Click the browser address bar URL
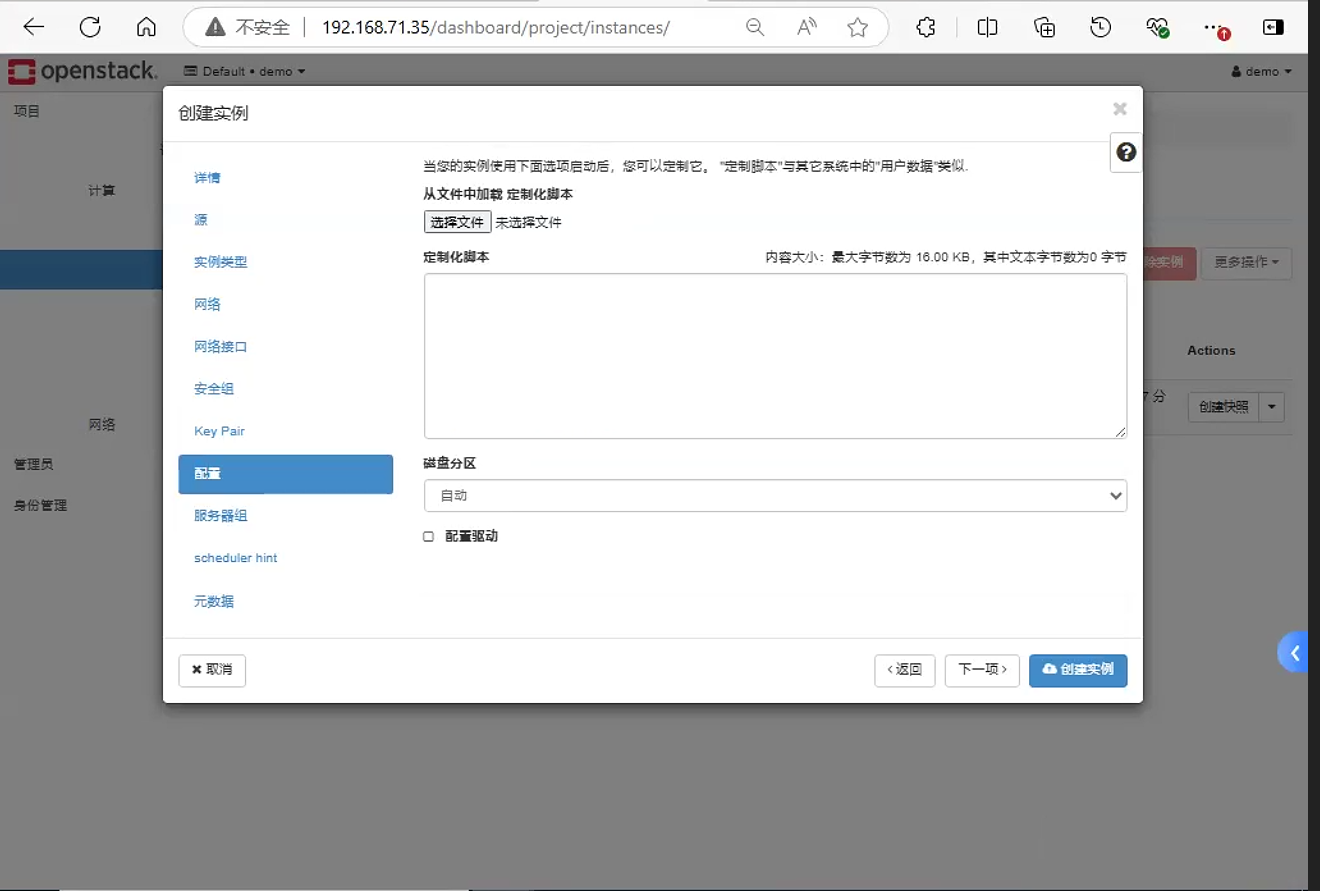 coord(496,28)
